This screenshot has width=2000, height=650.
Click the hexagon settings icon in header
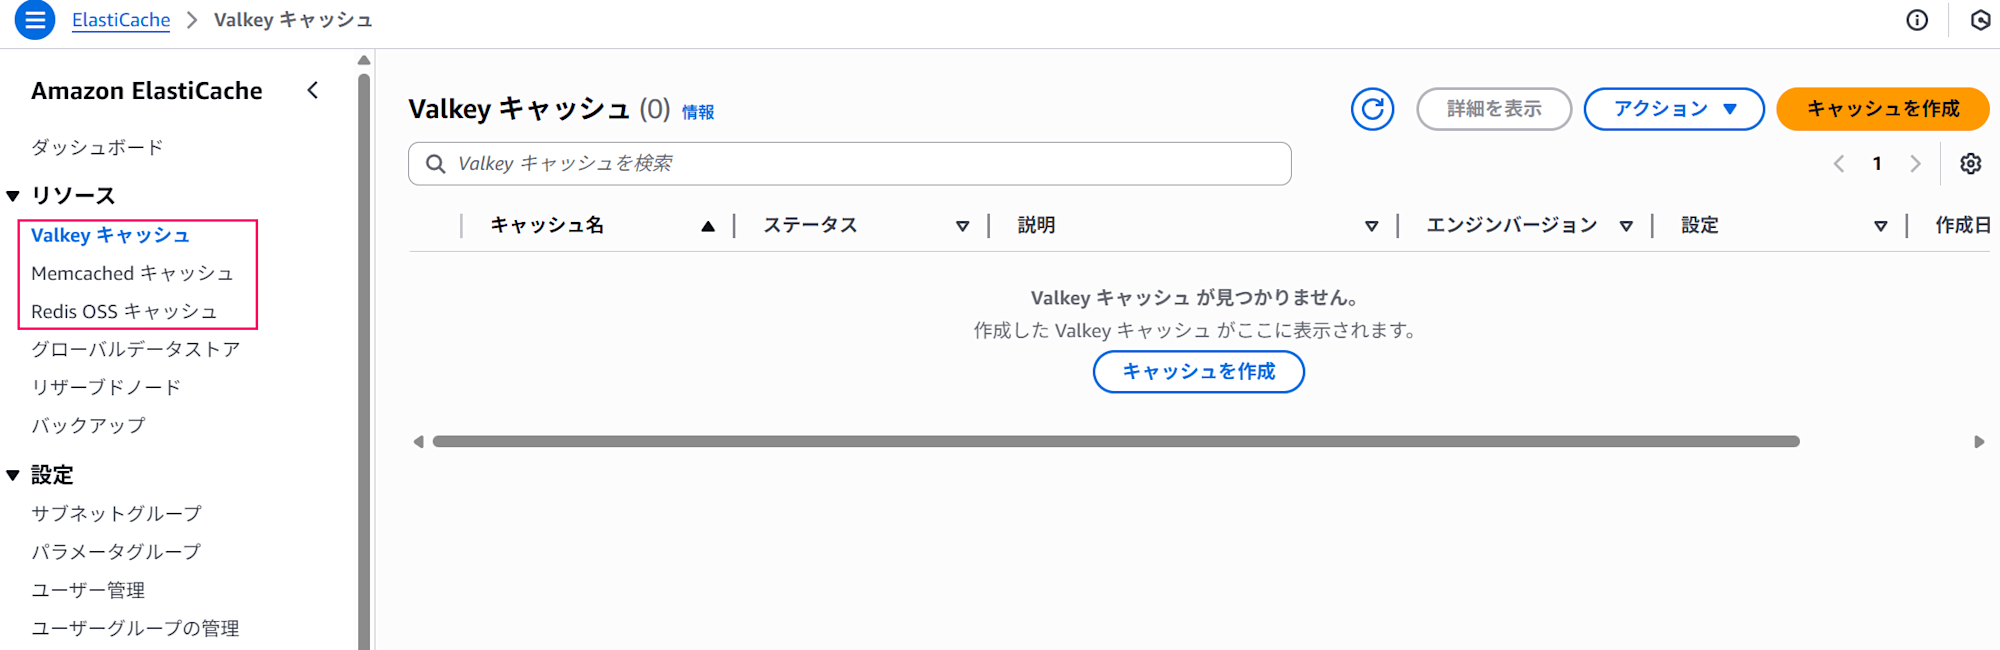(x=1980, y=20)
